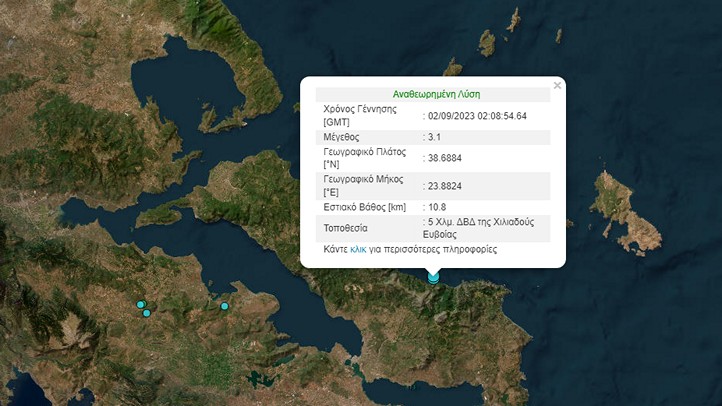Click the latitude value 38.6884
The image size is (722, 406).
[445, 158]
